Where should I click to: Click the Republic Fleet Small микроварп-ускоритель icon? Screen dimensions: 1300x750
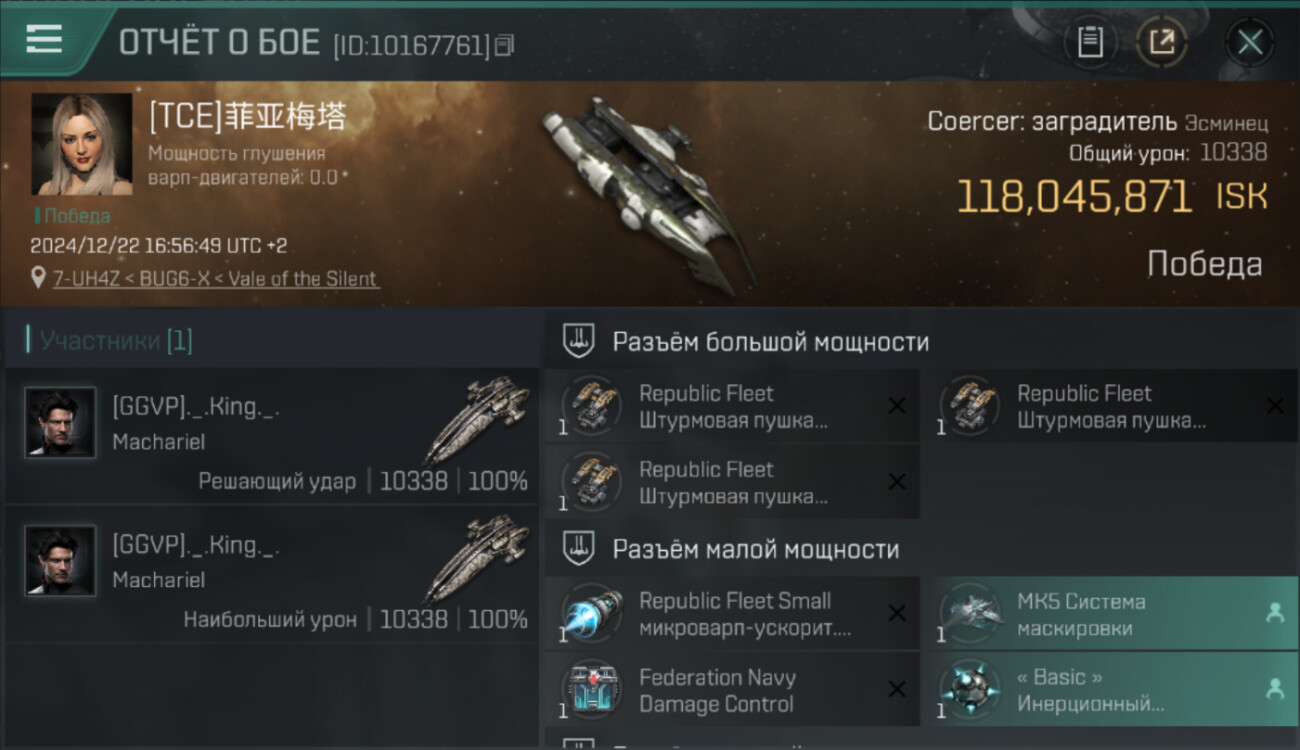tap(592, 613)
